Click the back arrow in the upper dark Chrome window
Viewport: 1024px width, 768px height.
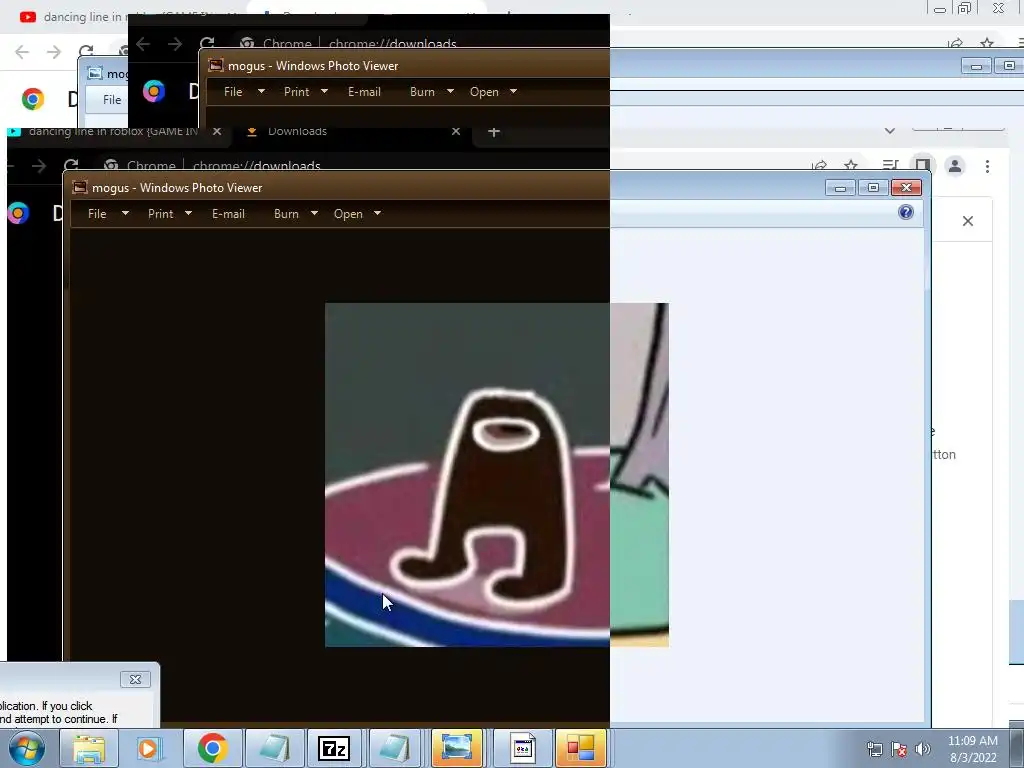tap(143, 44)
